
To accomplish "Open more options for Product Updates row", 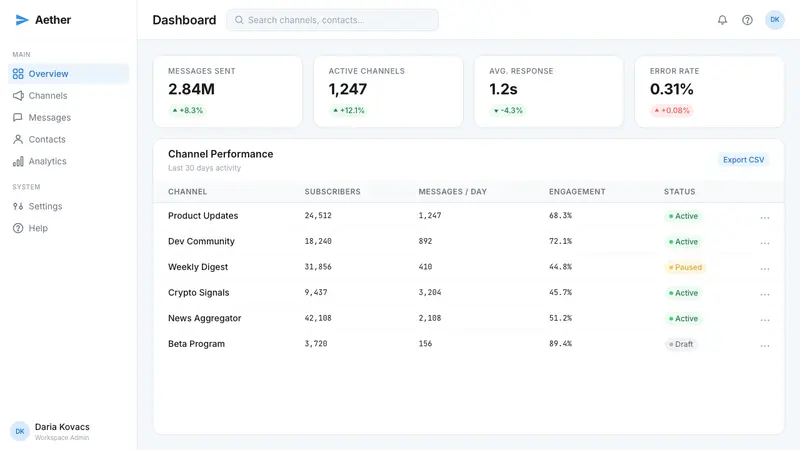I will tap(765, 217).
